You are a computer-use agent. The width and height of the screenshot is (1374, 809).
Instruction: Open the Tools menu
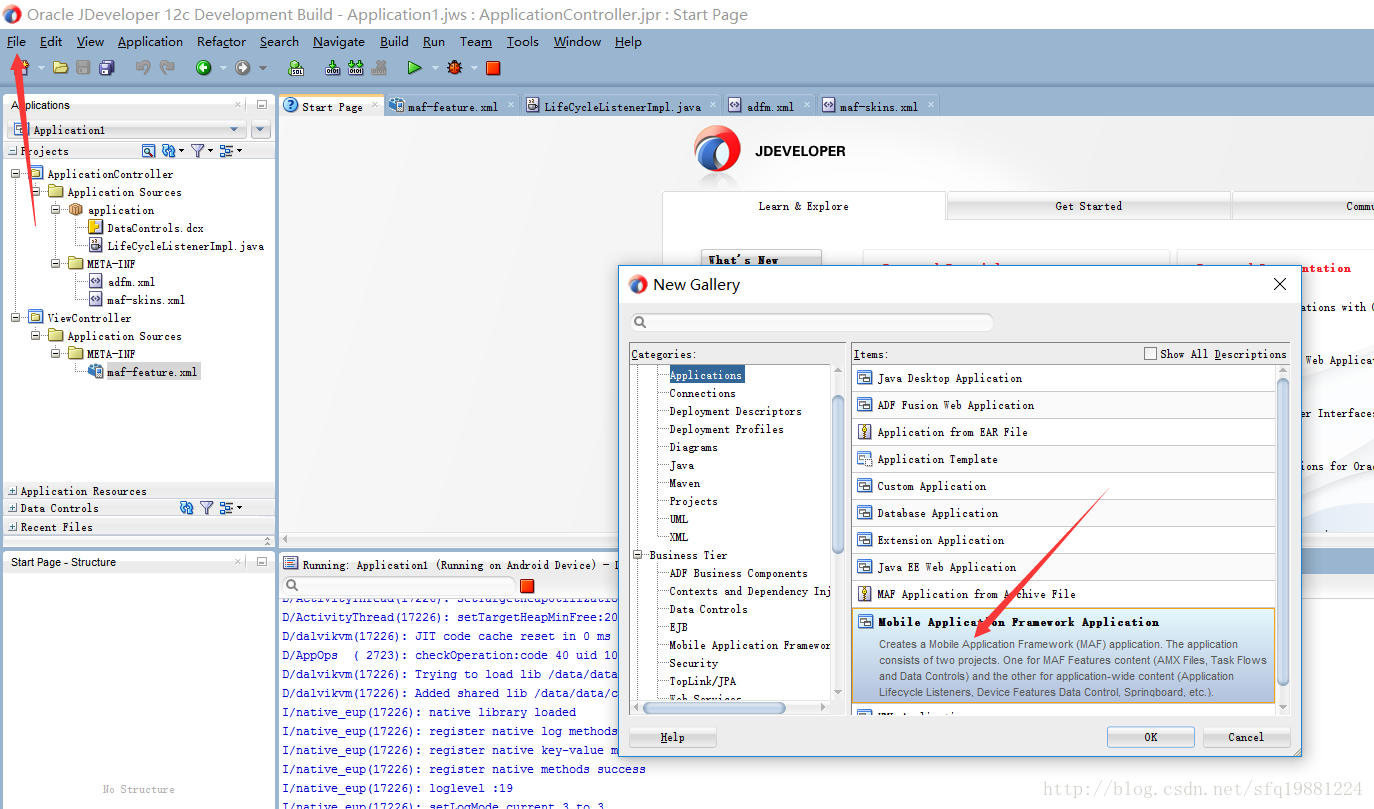coord(522,42)
